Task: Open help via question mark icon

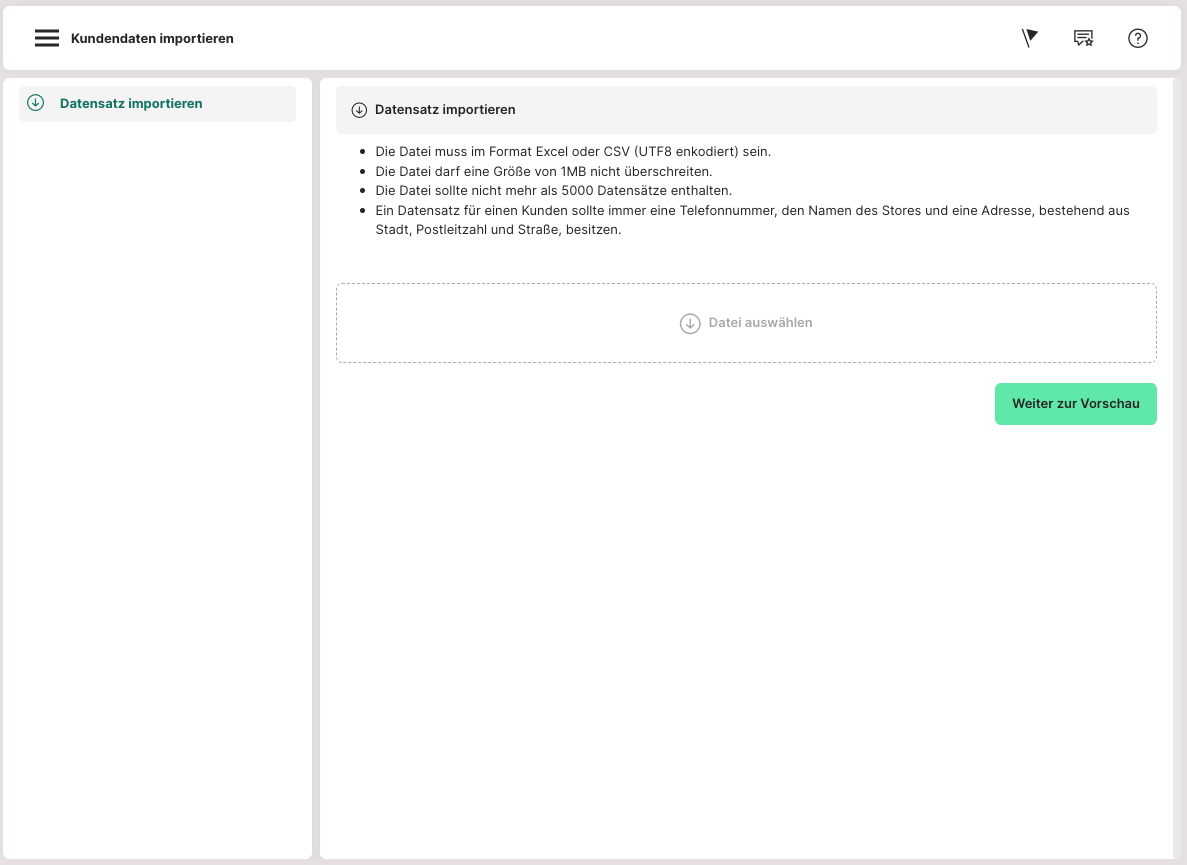Action: click(1137, 38)
